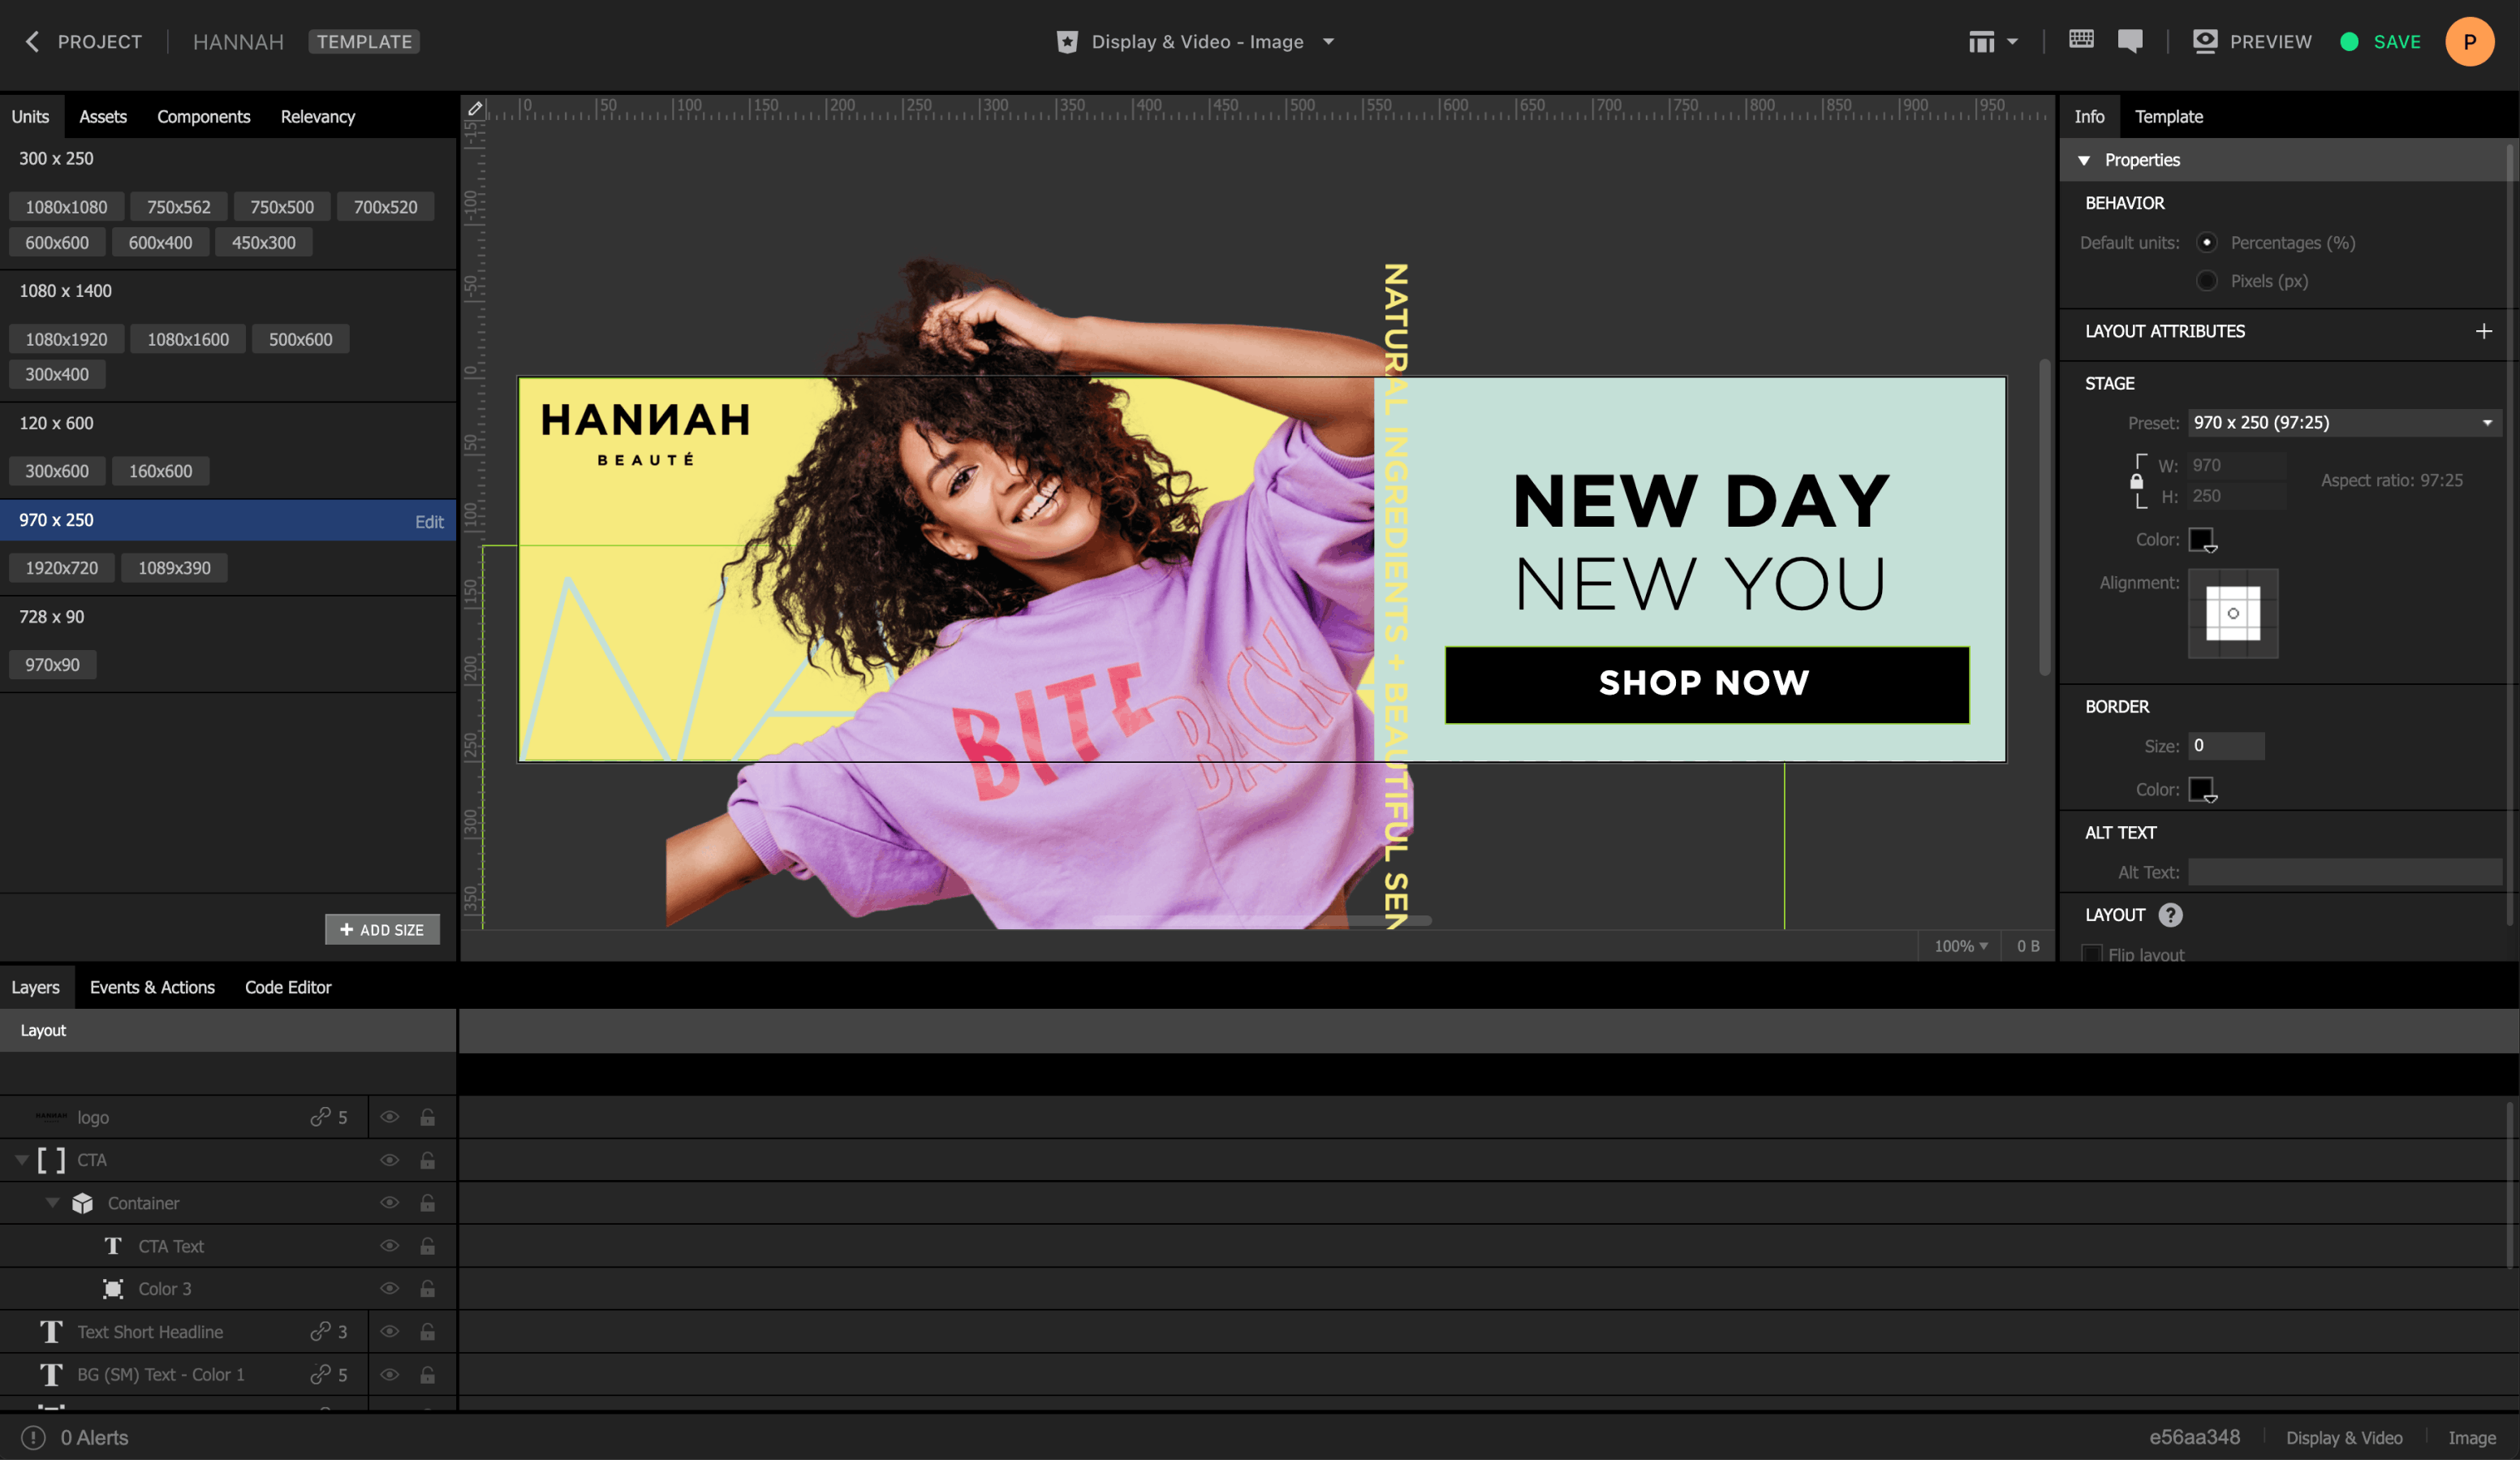This screenshot has width=2520, height=1460.
Task: Enable the Flip layout checkbox
Action: pos(2091,953)
